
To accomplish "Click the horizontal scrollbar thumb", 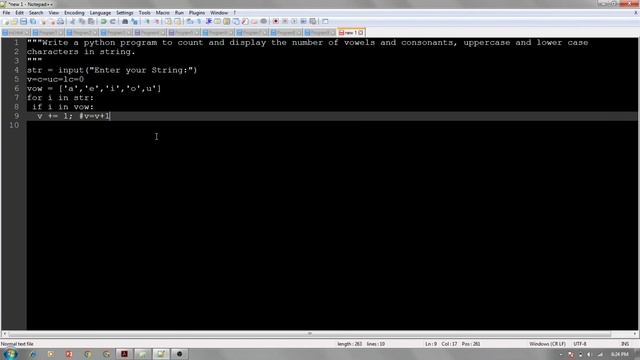I will [309, 333].
